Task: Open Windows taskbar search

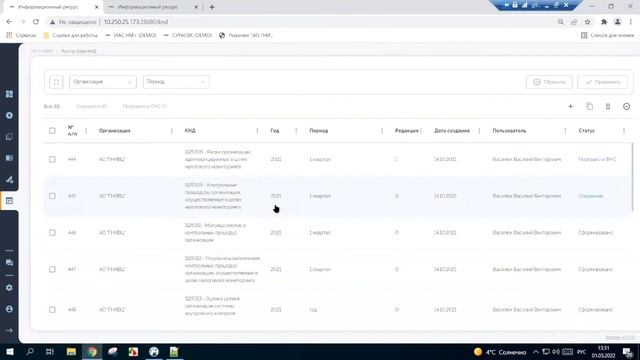Action: coord(30,351)
